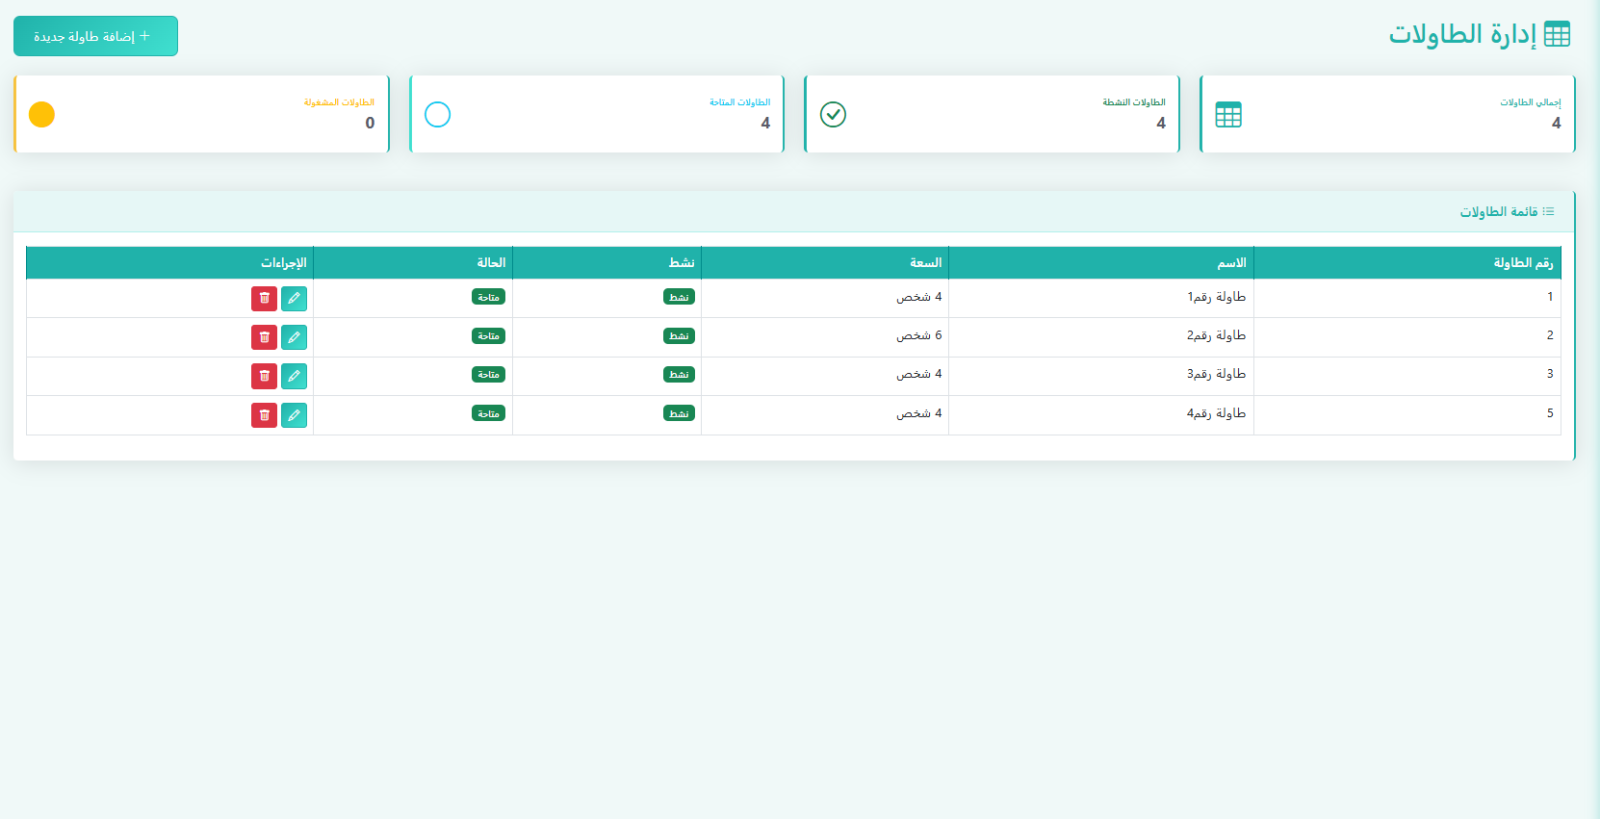Click the السعة column header

coord(925,263)
